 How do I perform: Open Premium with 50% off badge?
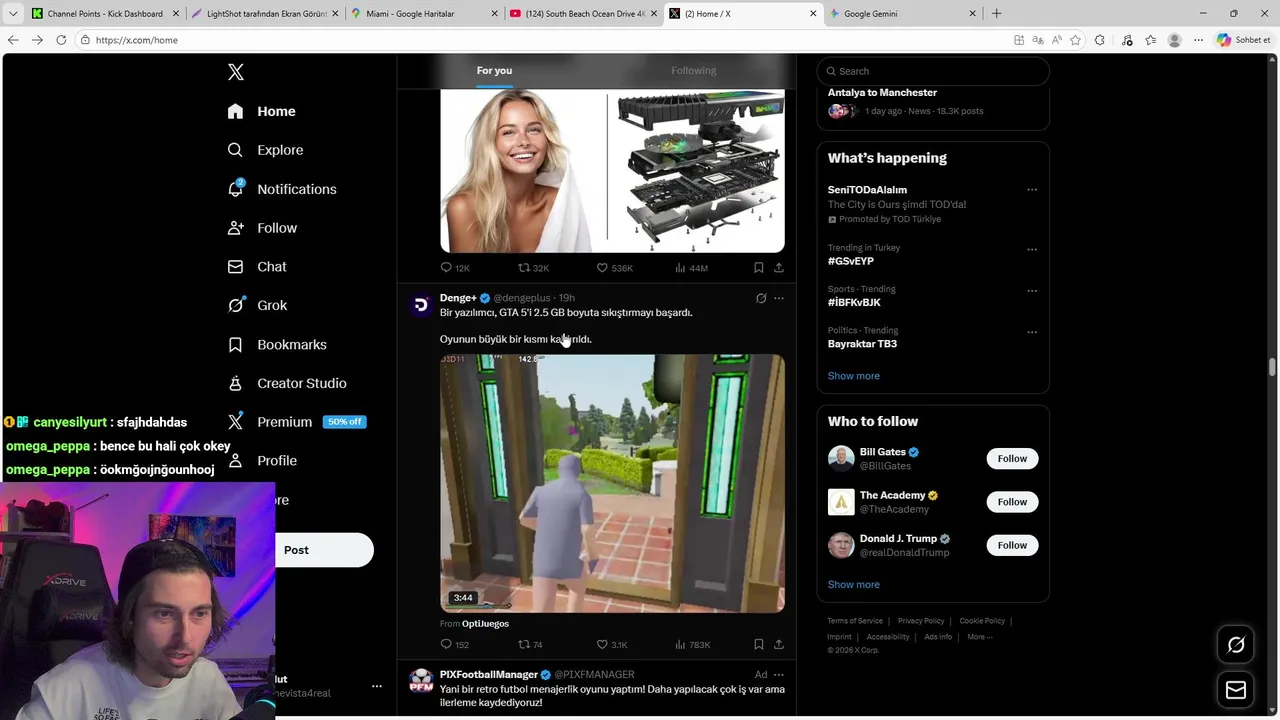pos(297,422)
